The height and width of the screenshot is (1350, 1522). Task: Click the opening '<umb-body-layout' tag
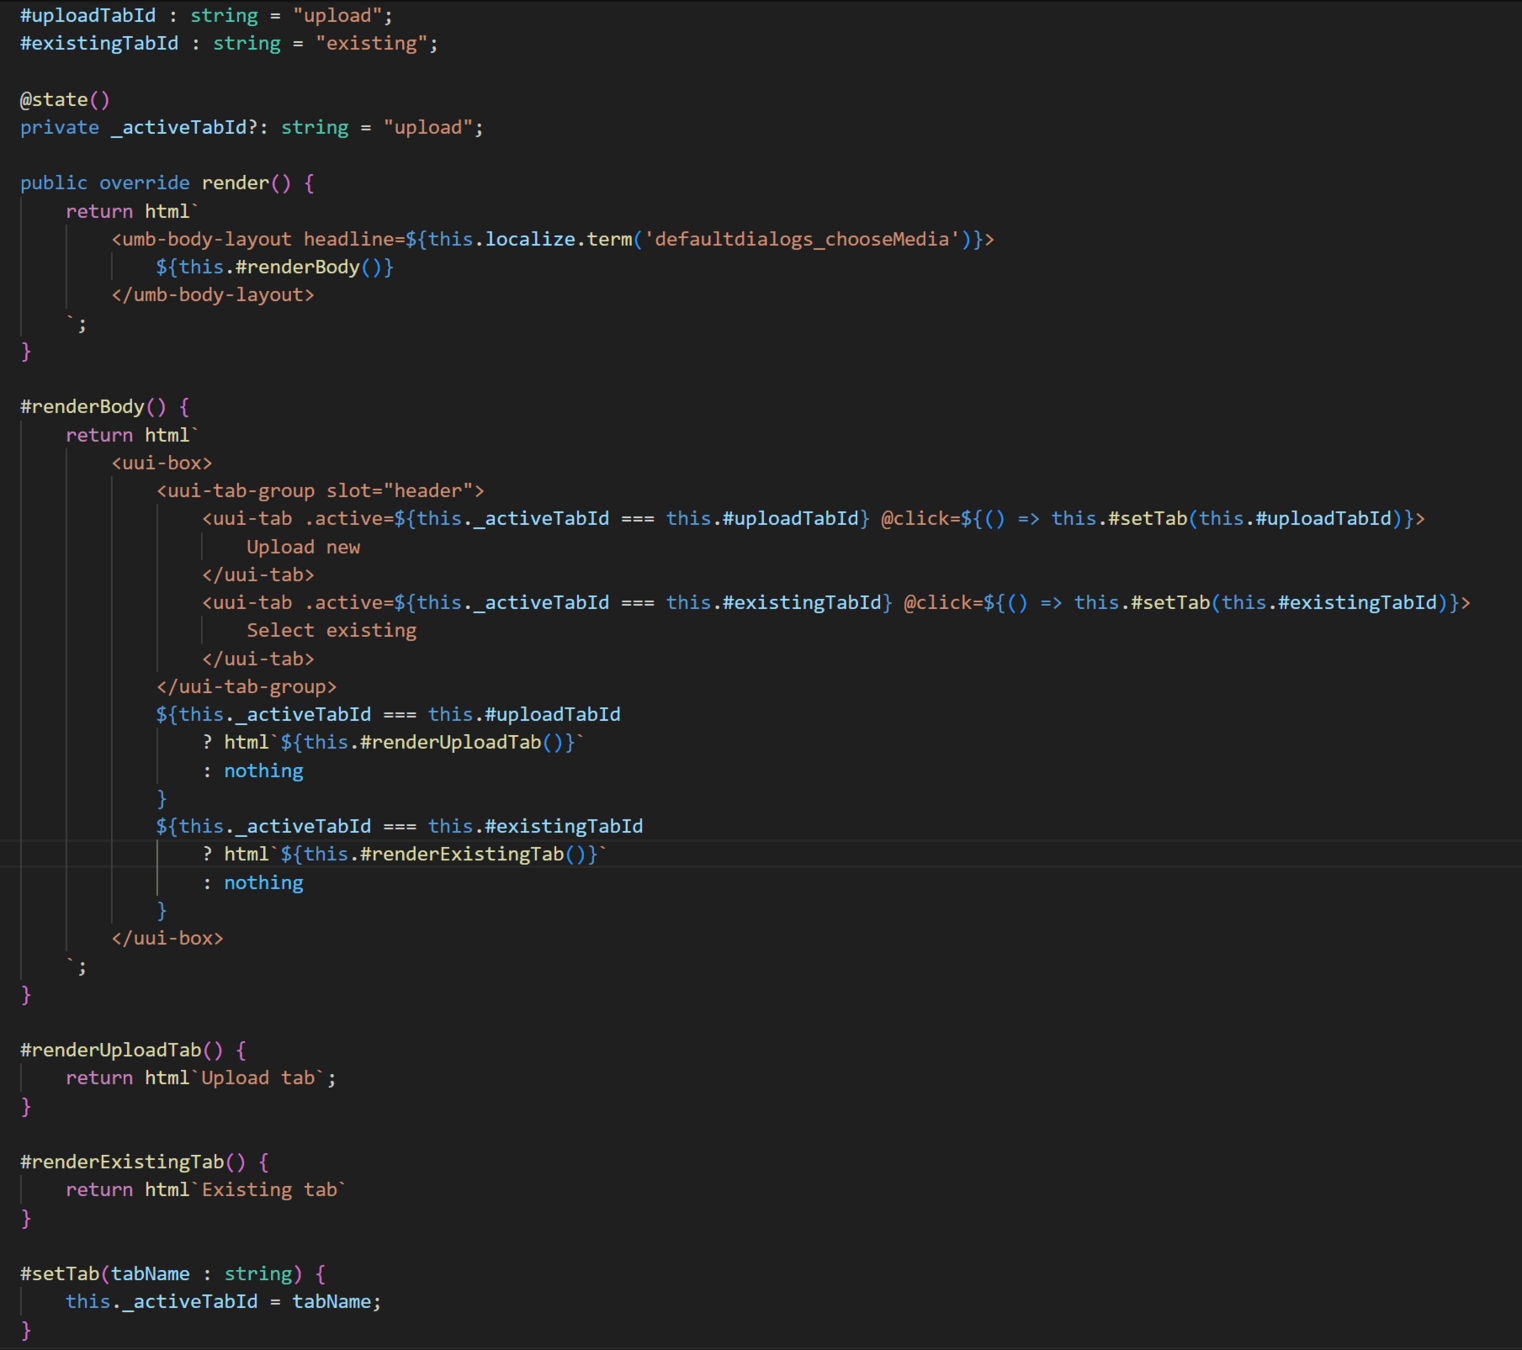pyautogui.click(x=201, y=239)
